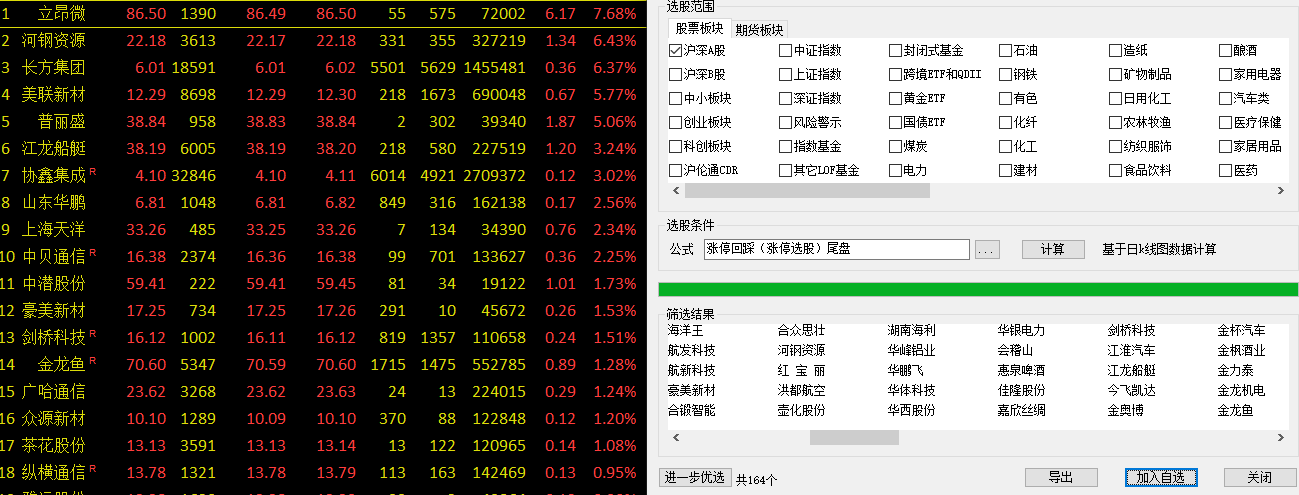Screen dimensions: 1299x495
Task: Tick the 农林牧渔 checkbox
Action: tap(1116, 122)
